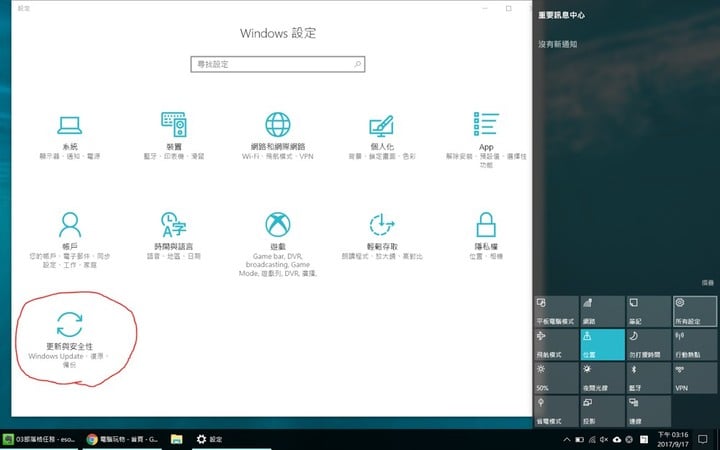Open the 投影 project quick action
The height and width of the screenshot is (450, 720).
click(x=602, y=411)
